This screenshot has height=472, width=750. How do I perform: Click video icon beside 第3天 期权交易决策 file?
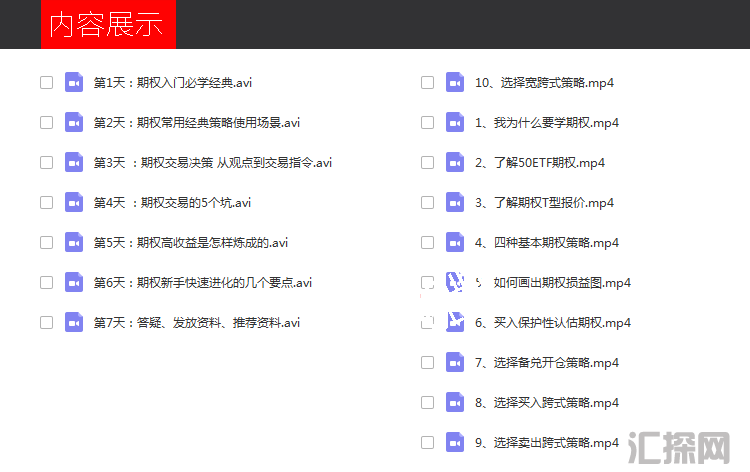tap(73, 162)
